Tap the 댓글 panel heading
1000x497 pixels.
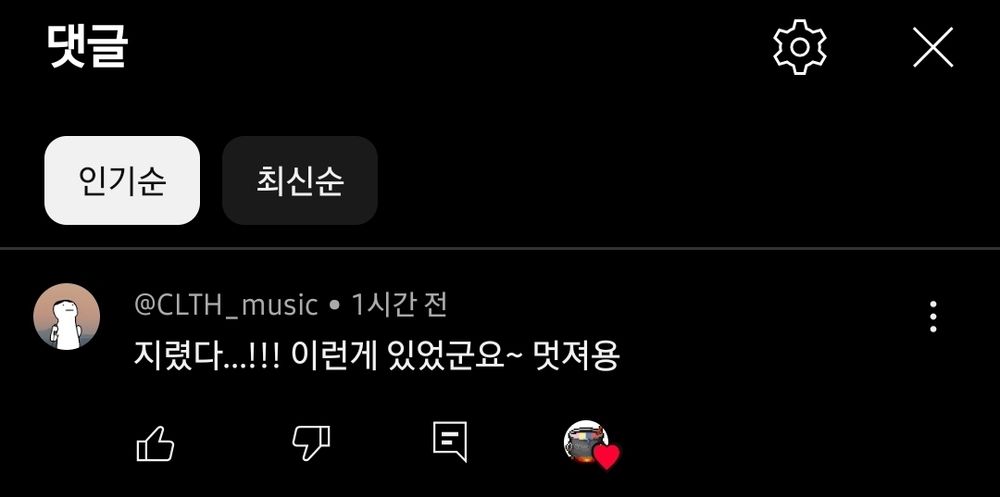[x=88, y=47]
